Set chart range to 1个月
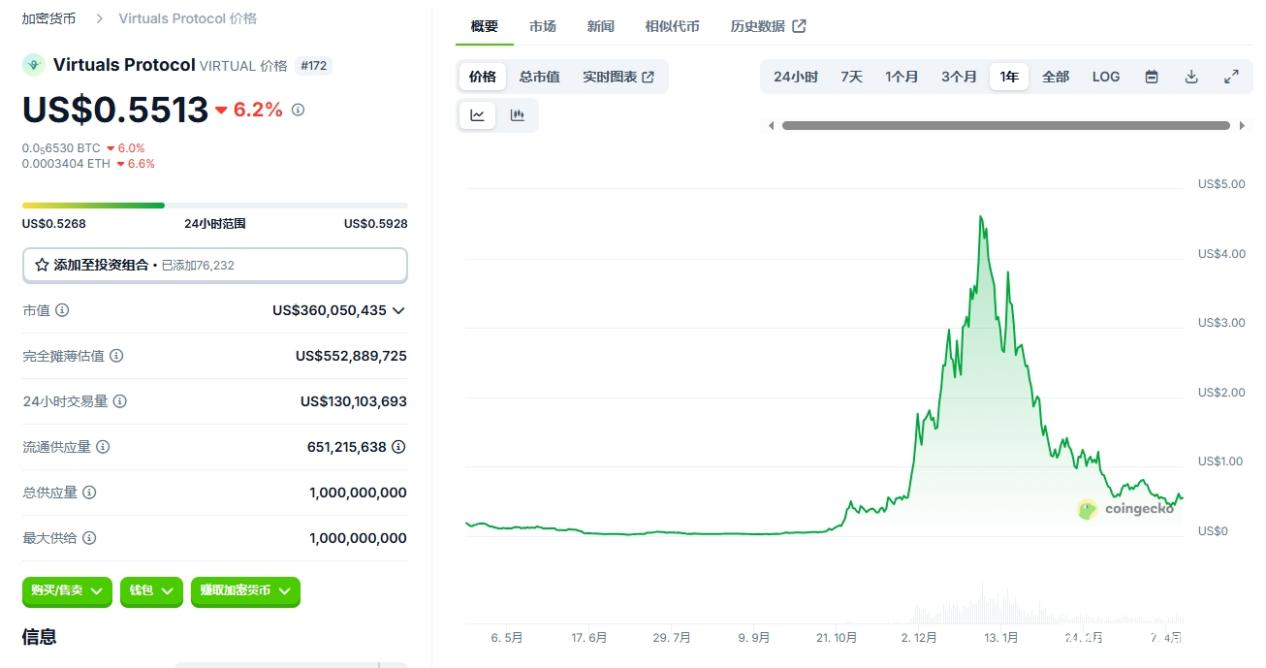The height and width of the screenshot is (668, 1266). [x=901, y=76]
